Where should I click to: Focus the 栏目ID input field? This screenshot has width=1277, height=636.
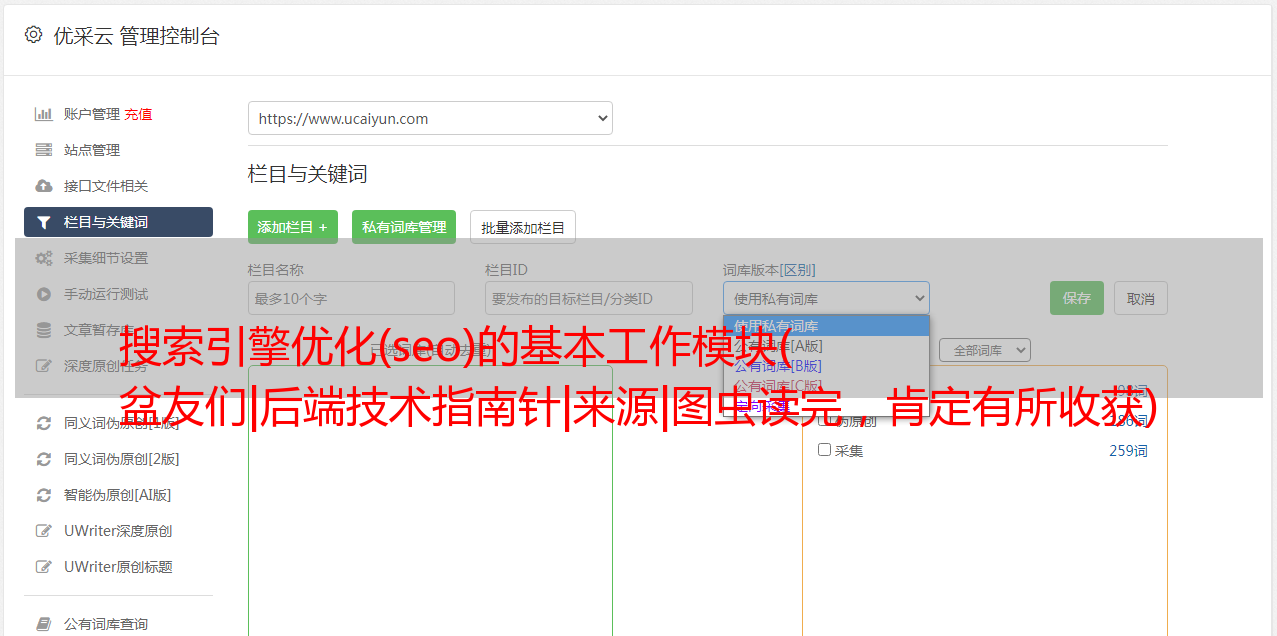589,298
